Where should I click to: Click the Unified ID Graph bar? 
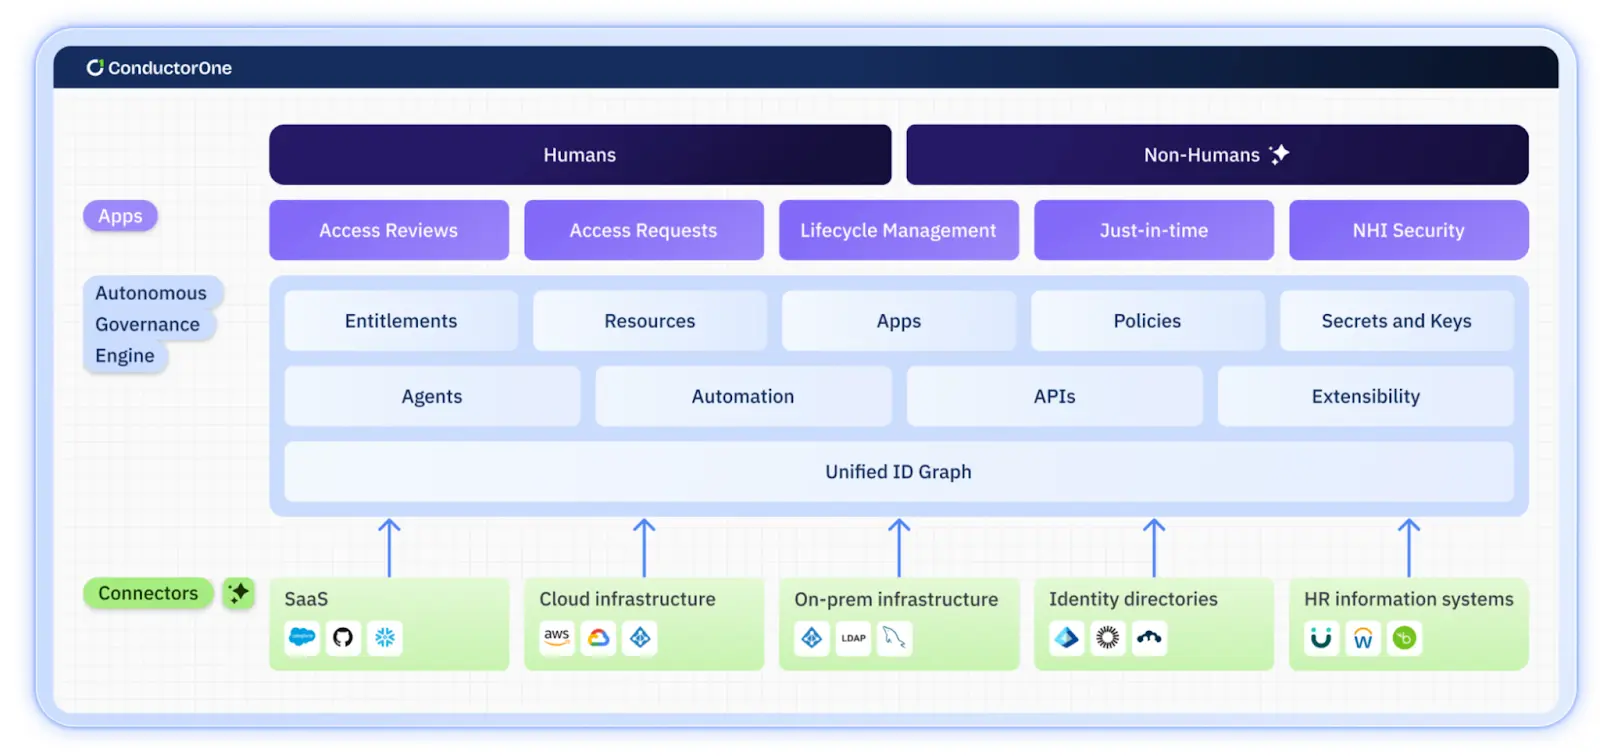click(898, 472)
